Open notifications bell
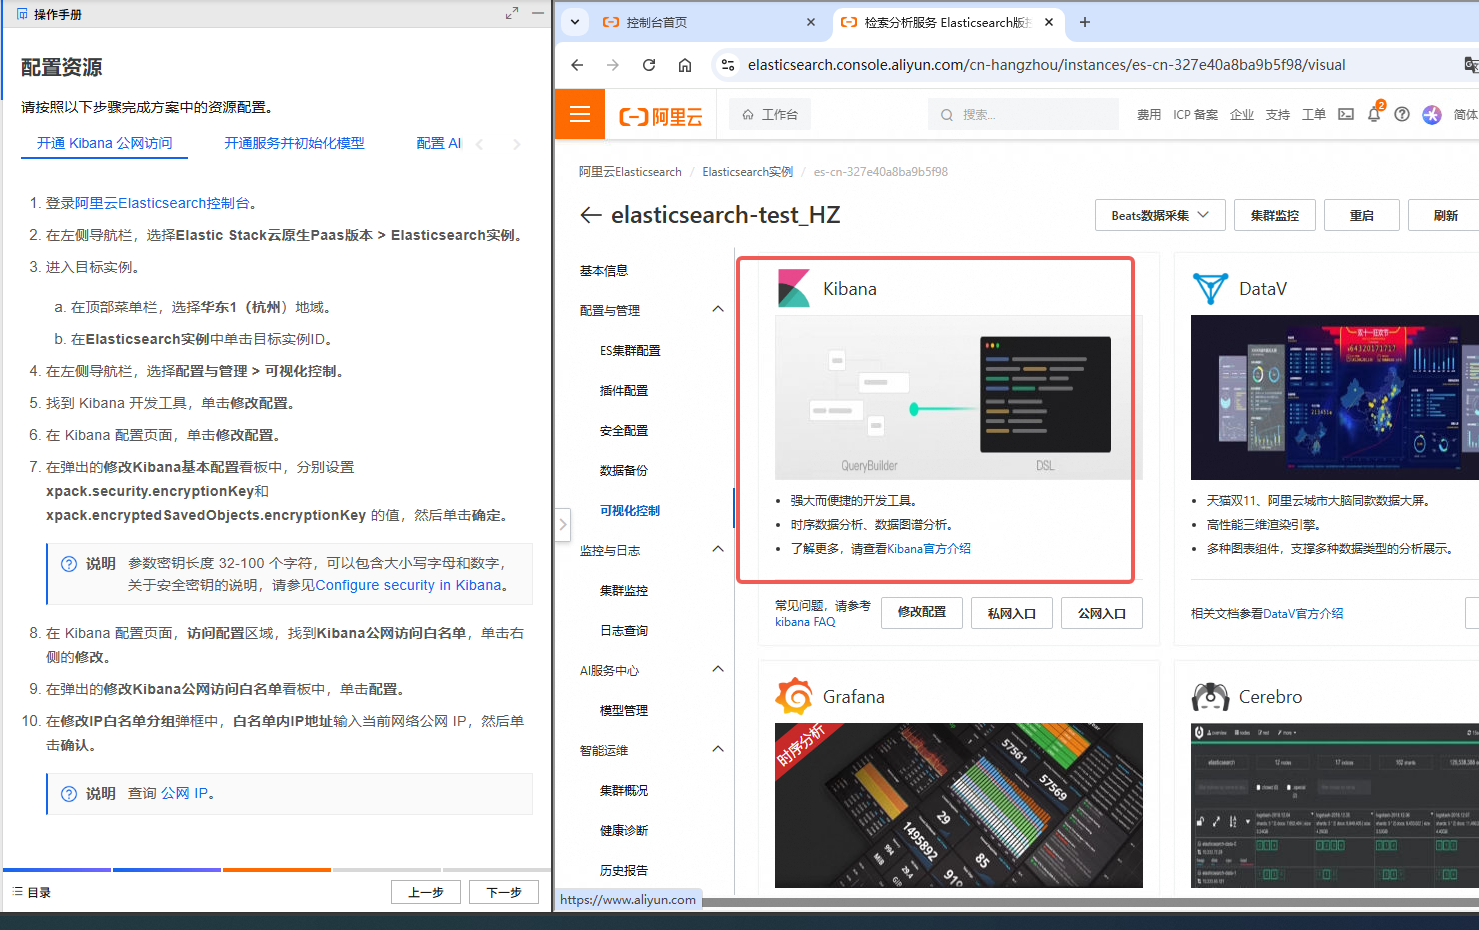 pyautogui.click(x=1374, y=115)
